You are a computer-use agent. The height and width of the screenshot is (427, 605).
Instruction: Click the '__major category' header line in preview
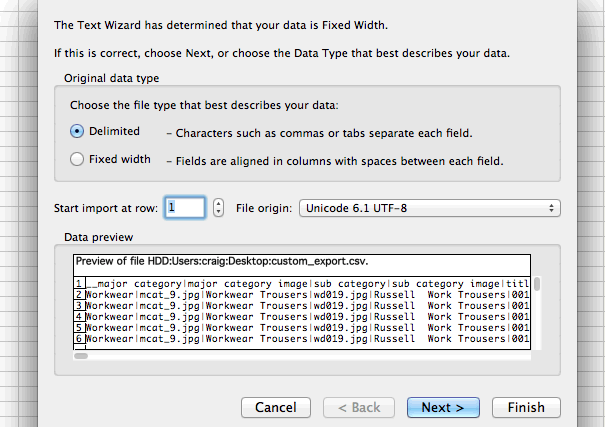tap(308, 284)
